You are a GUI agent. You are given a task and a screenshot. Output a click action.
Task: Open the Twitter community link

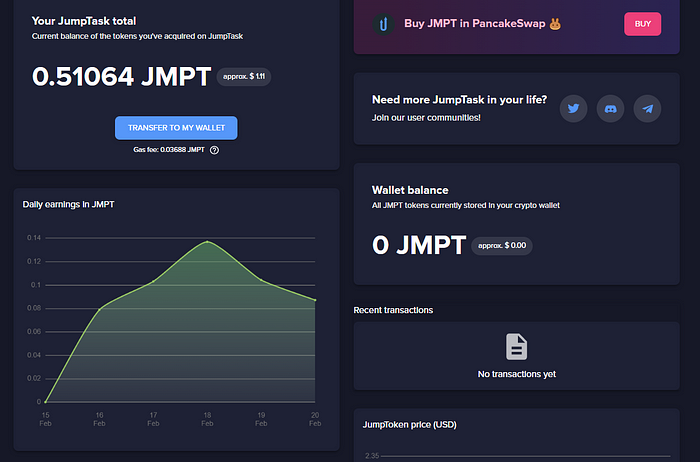573,108
